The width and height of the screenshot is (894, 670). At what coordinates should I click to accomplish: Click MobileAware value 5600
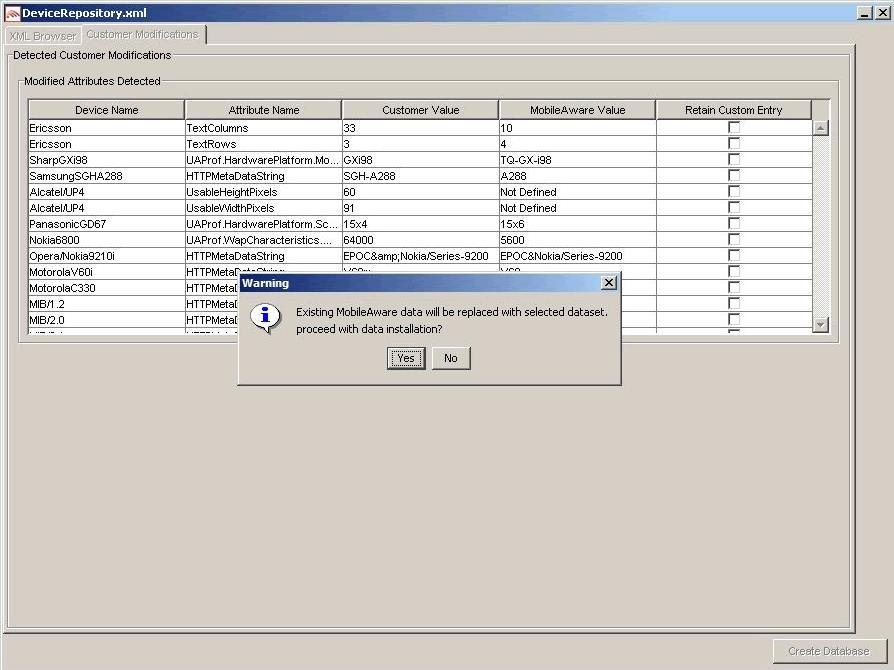578,239
